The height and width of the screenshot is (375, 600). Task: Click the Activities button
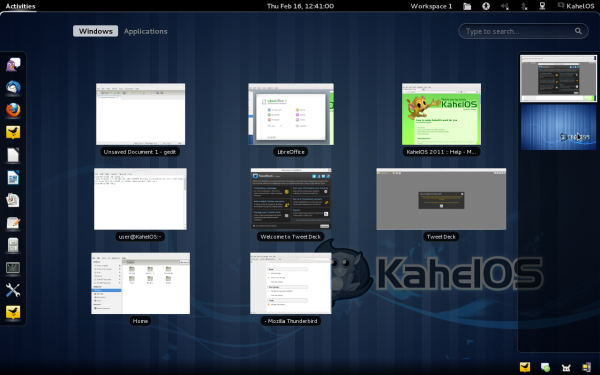[20, 6]
